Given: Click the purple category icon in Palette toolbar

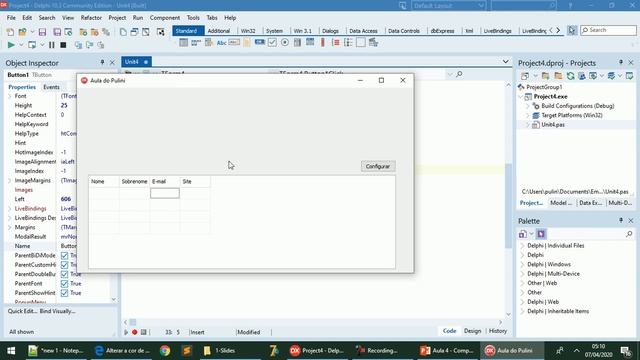Looking at the screenshot, I should [x=541, y=234].
